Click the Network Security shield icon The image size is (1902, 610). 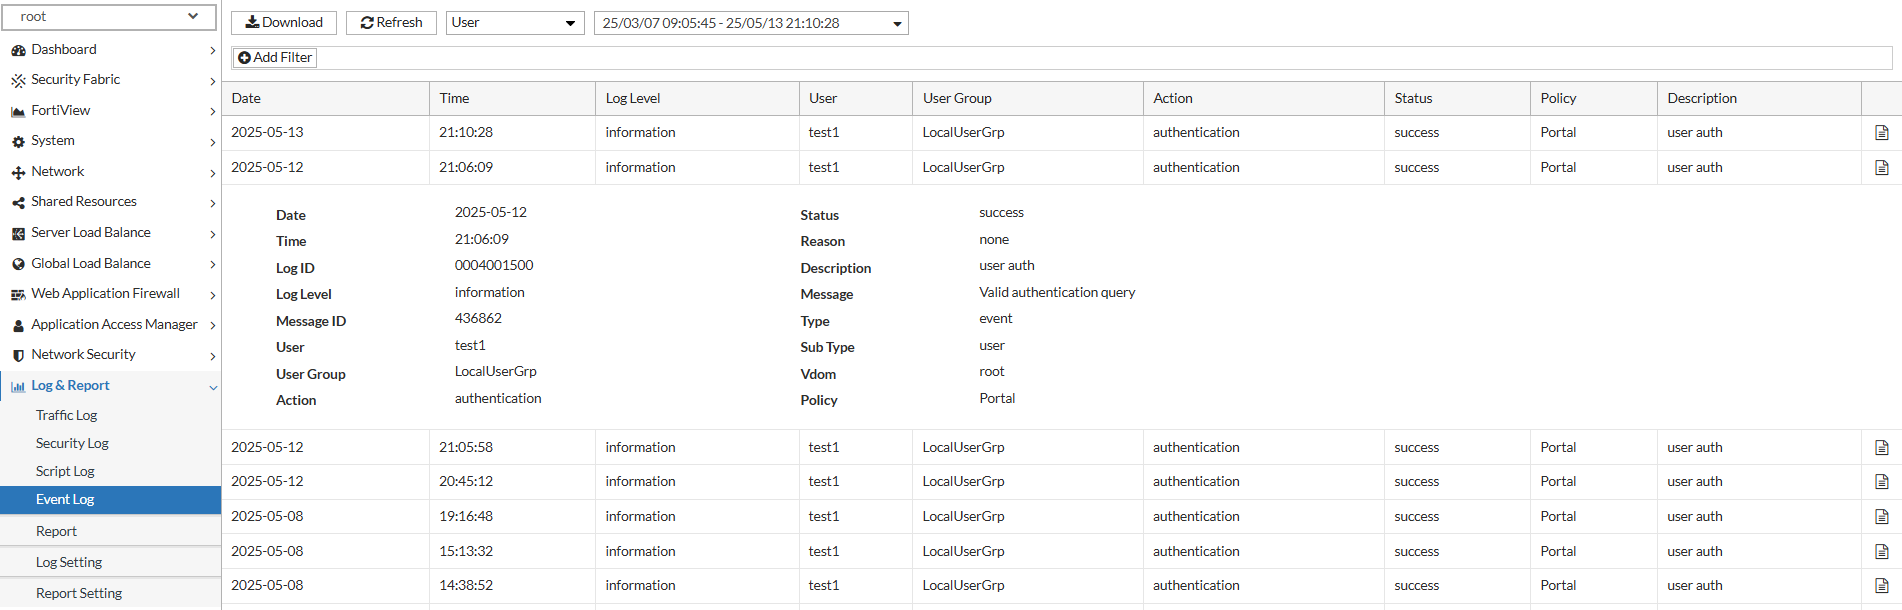point(18,355)
